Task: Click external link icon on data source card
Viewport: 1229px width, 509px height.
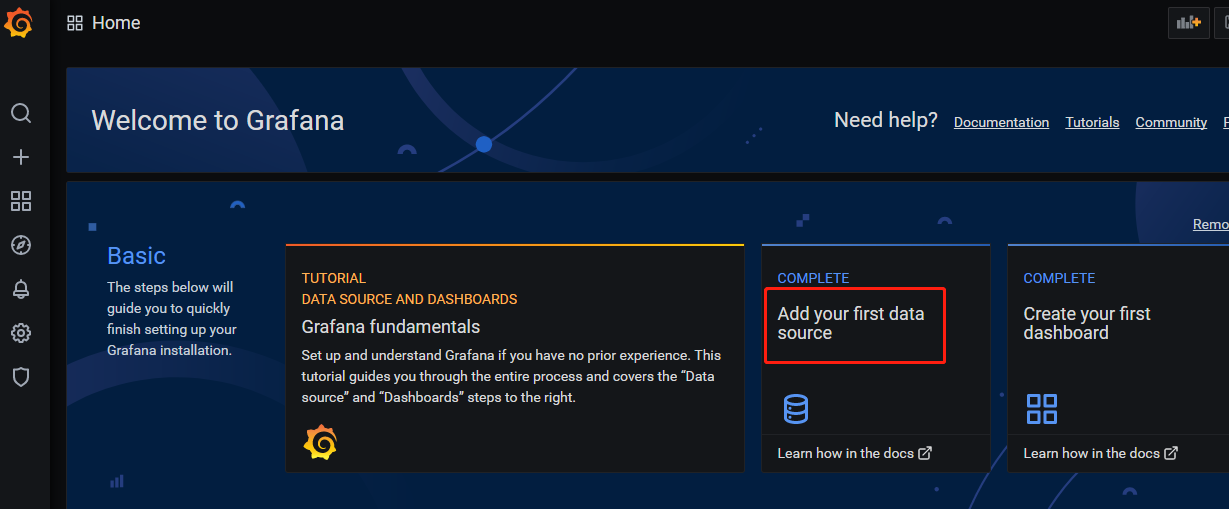Action: pyautogui.click(x=925, y=453)
